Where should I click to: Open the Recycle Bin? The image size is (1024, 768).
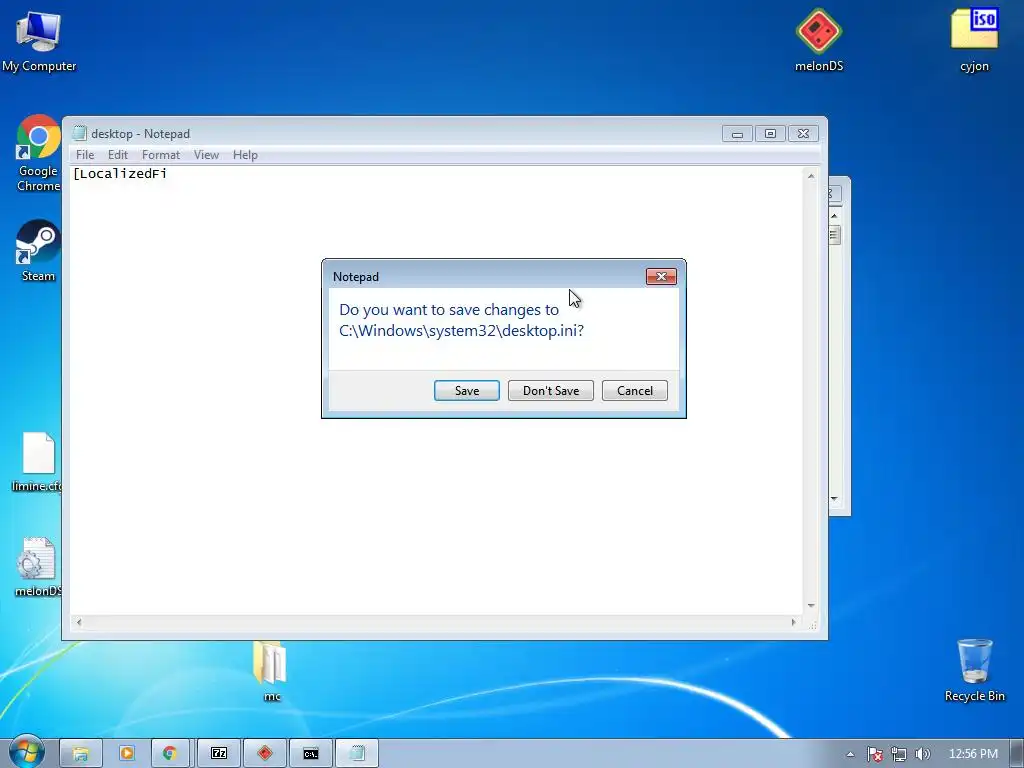pyautogui.click(x=974, y=670)
